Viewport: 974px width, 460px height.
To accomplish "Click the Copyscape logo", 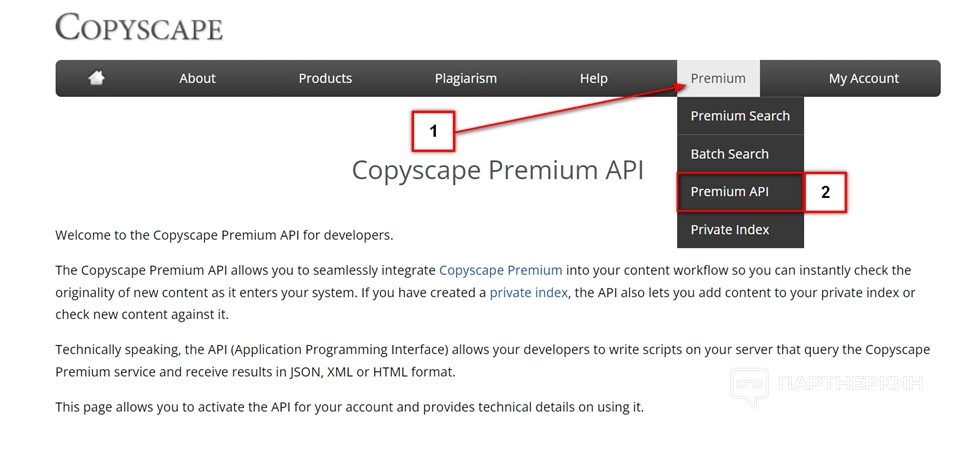I will 139,27.
